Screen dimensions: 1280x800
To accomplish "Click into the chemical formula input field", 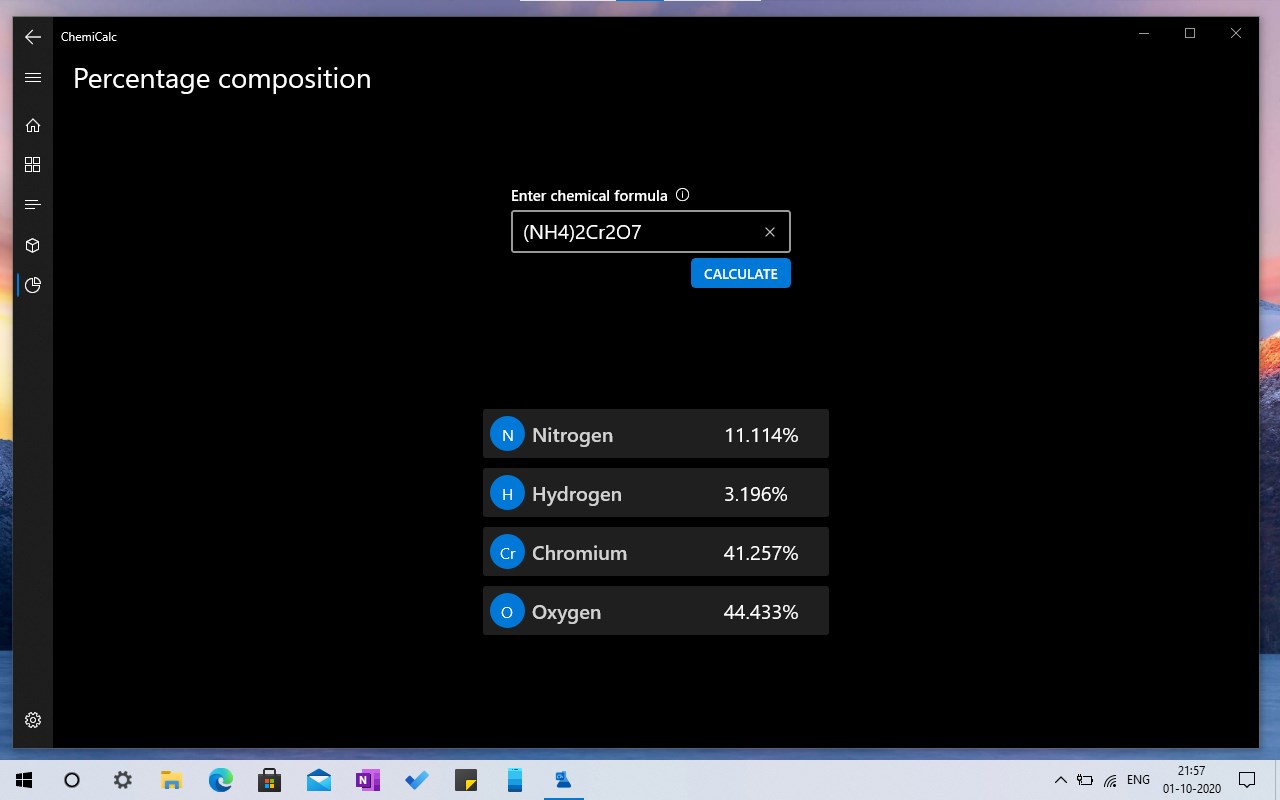I will [x=651, y=231].
